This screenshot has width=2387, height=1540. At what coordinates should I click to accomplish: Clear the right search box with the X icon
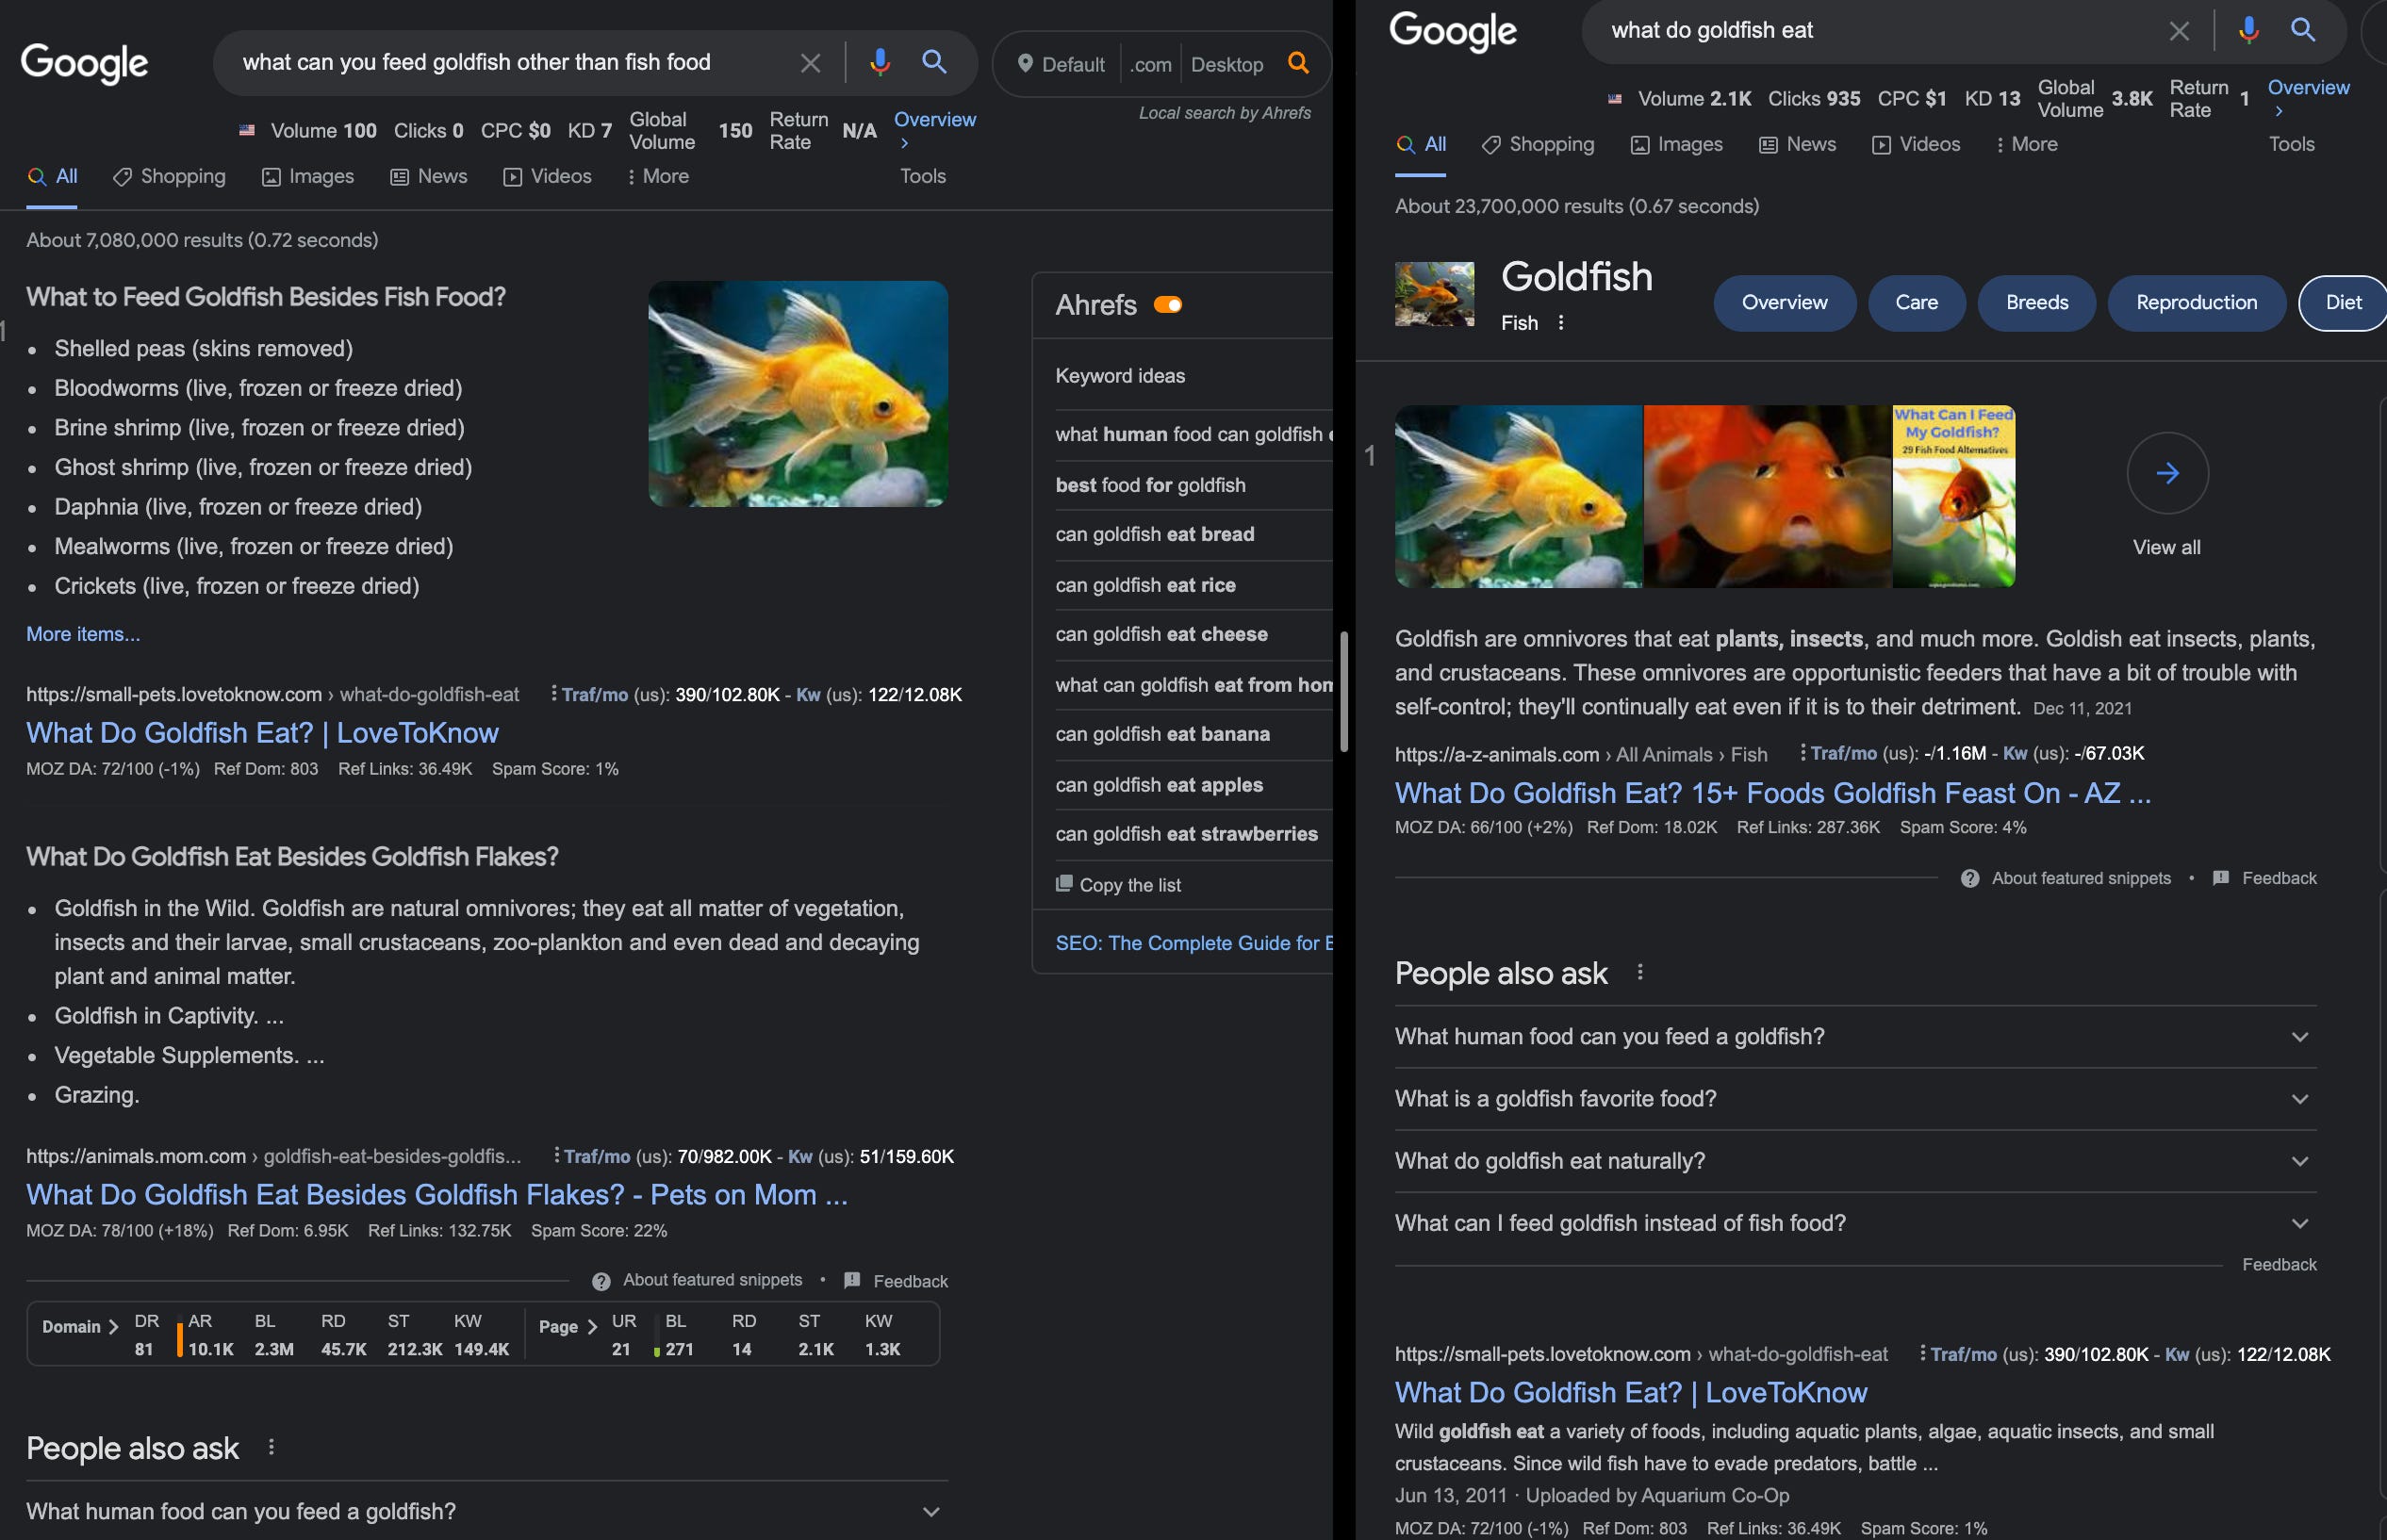coord(2179,31)
